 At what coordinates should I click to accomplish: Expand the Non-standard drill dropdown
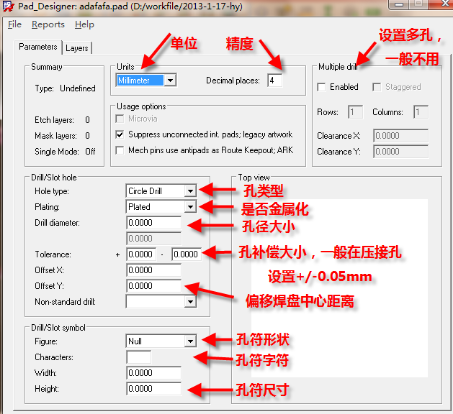point(190,302)
